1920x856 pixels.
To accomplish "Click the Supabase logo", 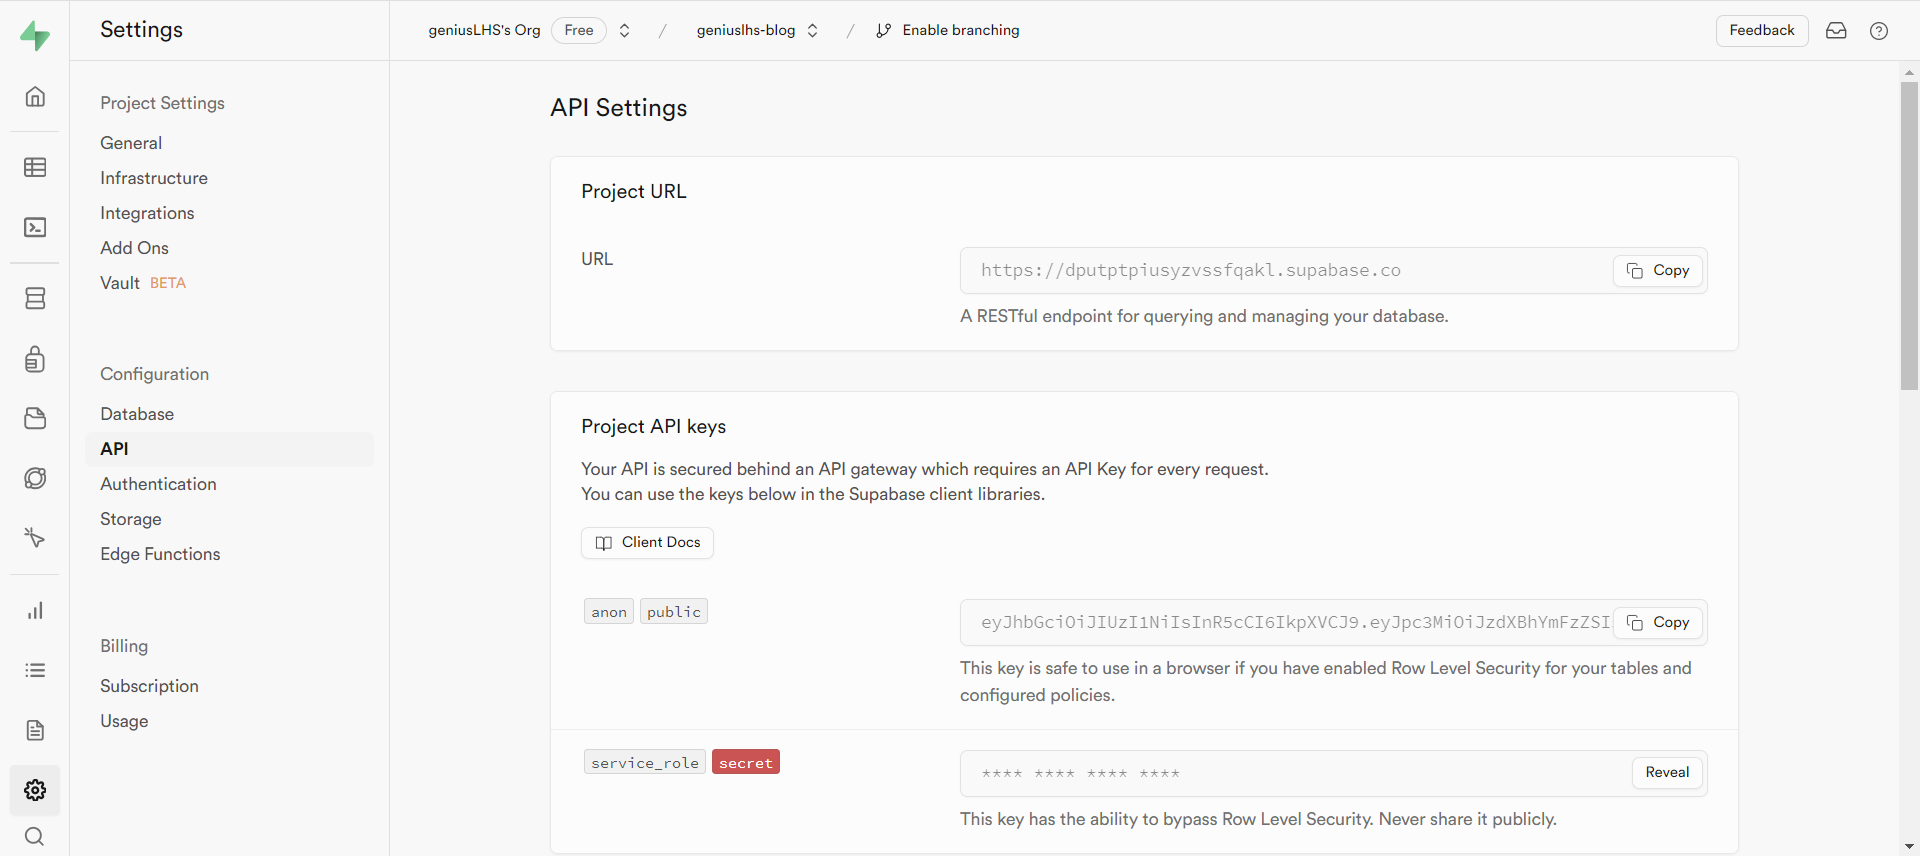I will [x=35, y=36].
